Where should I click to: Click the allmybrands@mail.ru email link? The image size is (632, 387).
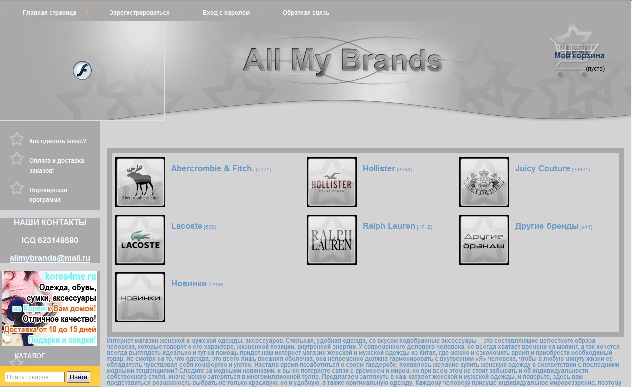50,258
